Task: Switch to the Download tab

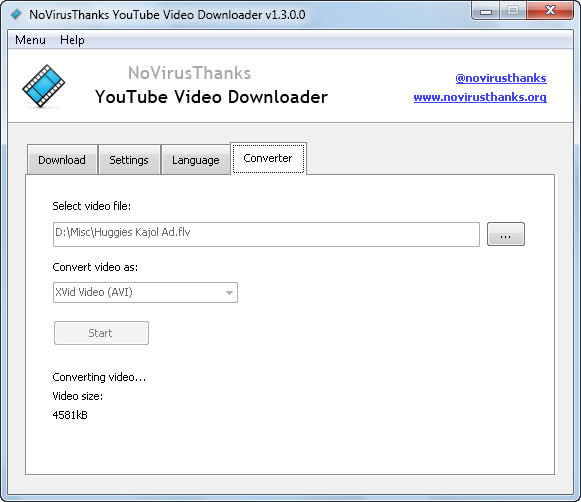Action: (62, 160)
